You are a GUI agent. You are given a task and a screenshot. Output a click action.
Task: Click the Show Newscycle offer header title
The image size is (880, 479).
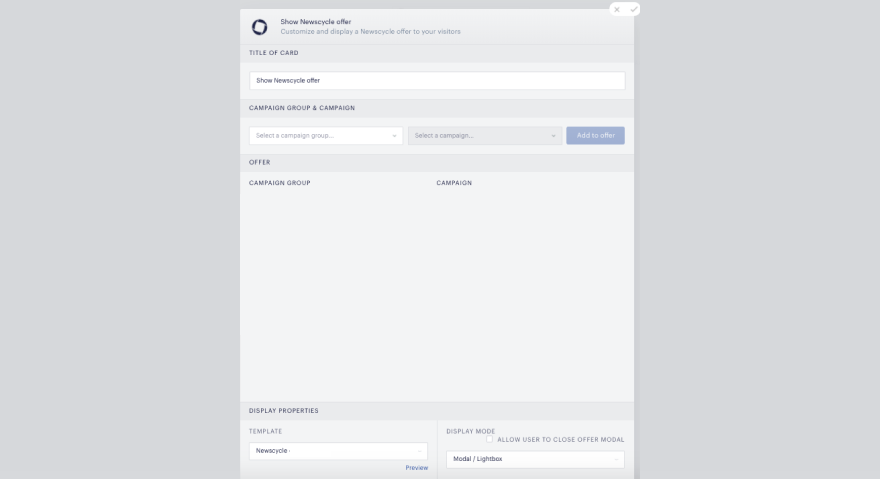click(x=315, y=22)
